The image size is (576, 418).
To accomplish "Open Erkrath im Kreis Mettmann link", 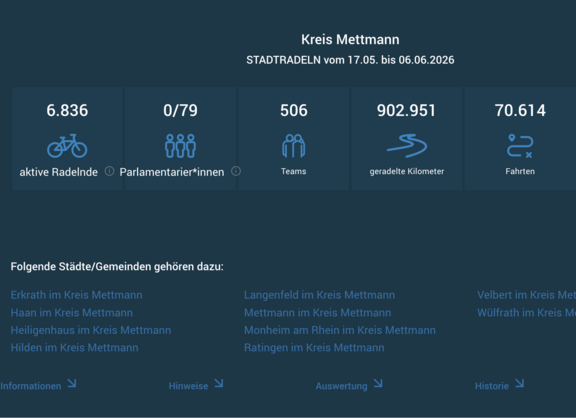I will tap(76, 295).
